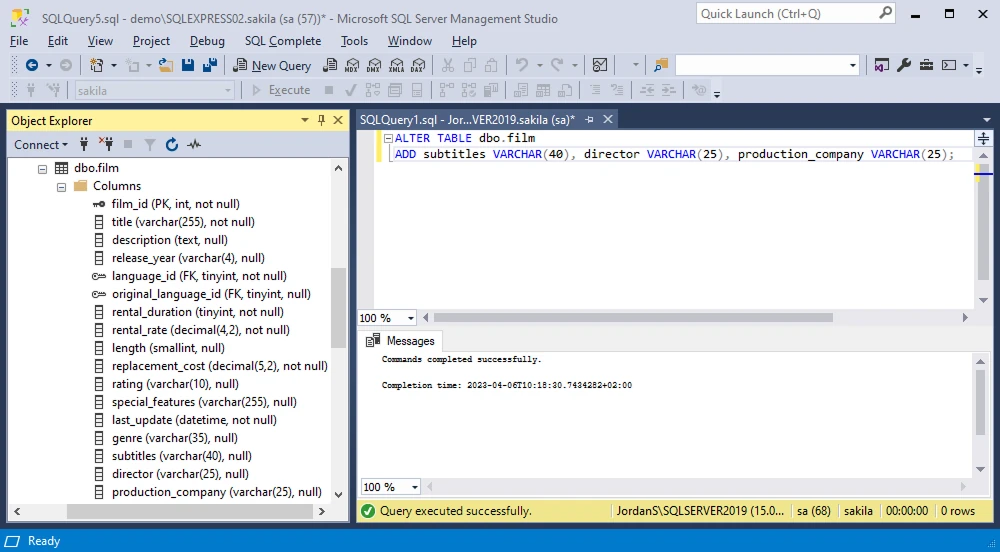Screen dimensions: 1000x552
Task: Open the document tabs list dropdown arrow
Action: coord(987,119)
